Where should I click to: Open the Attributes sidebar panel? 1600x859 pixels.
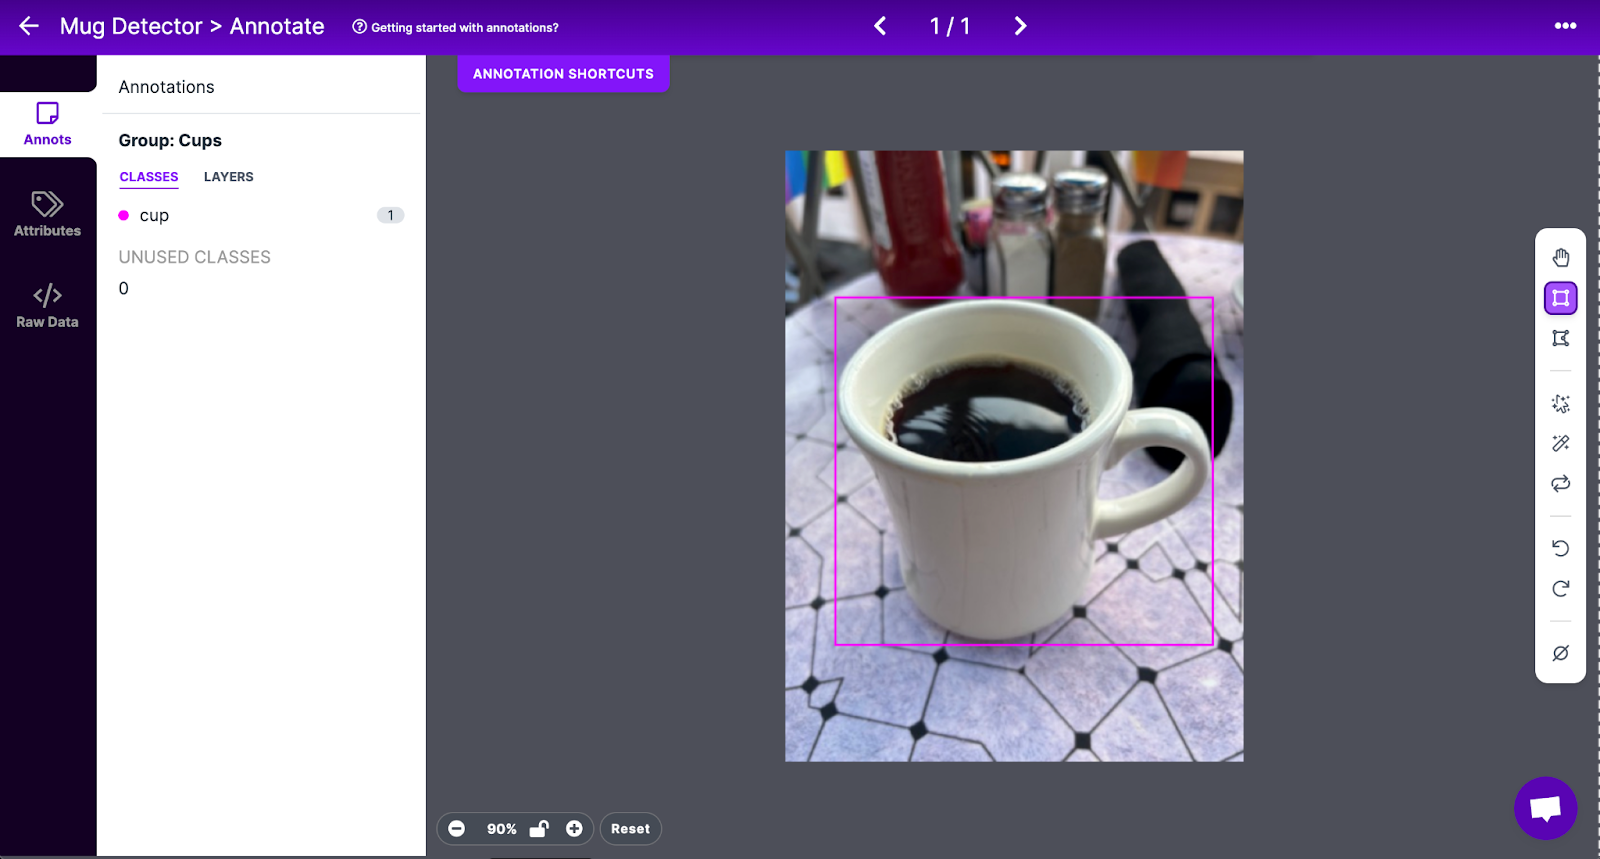pyautogui.click(x=47, y=214)
